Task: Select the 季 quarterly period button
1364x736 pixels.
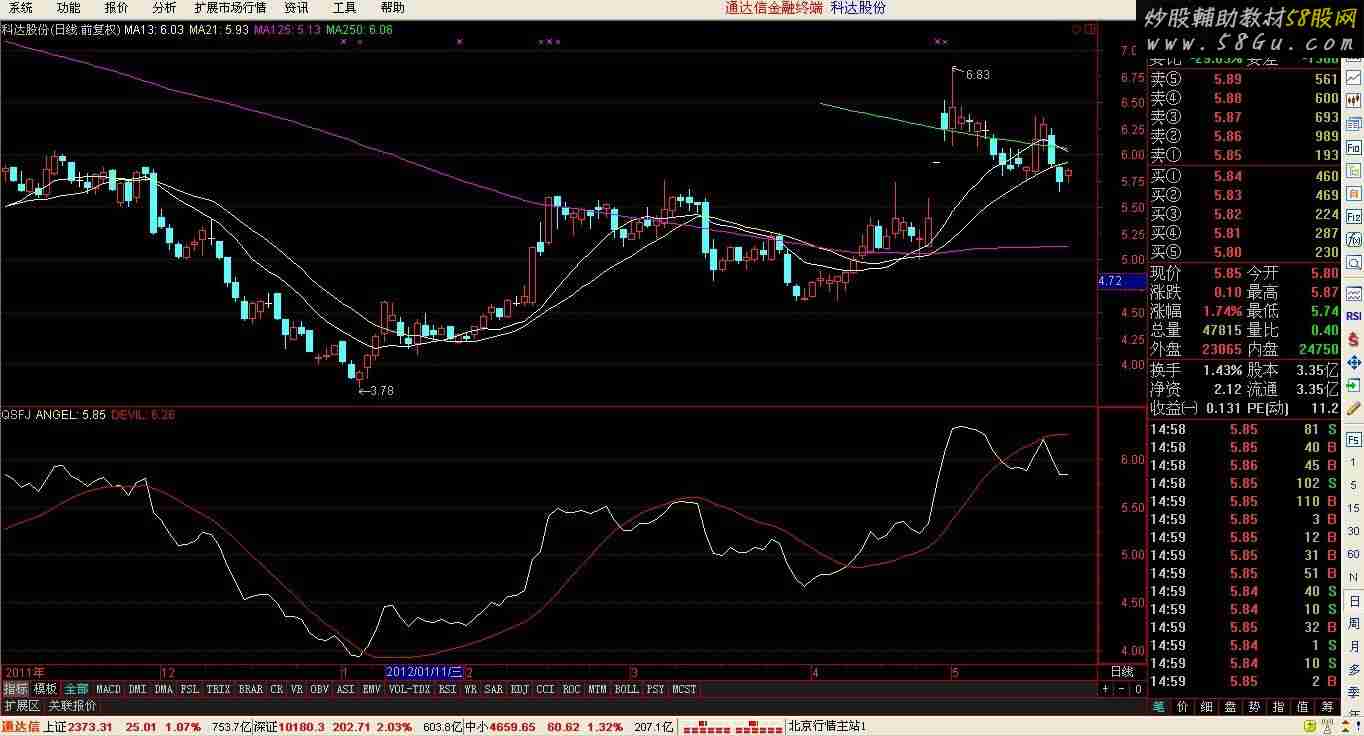Action: (x=1354, y=692)
